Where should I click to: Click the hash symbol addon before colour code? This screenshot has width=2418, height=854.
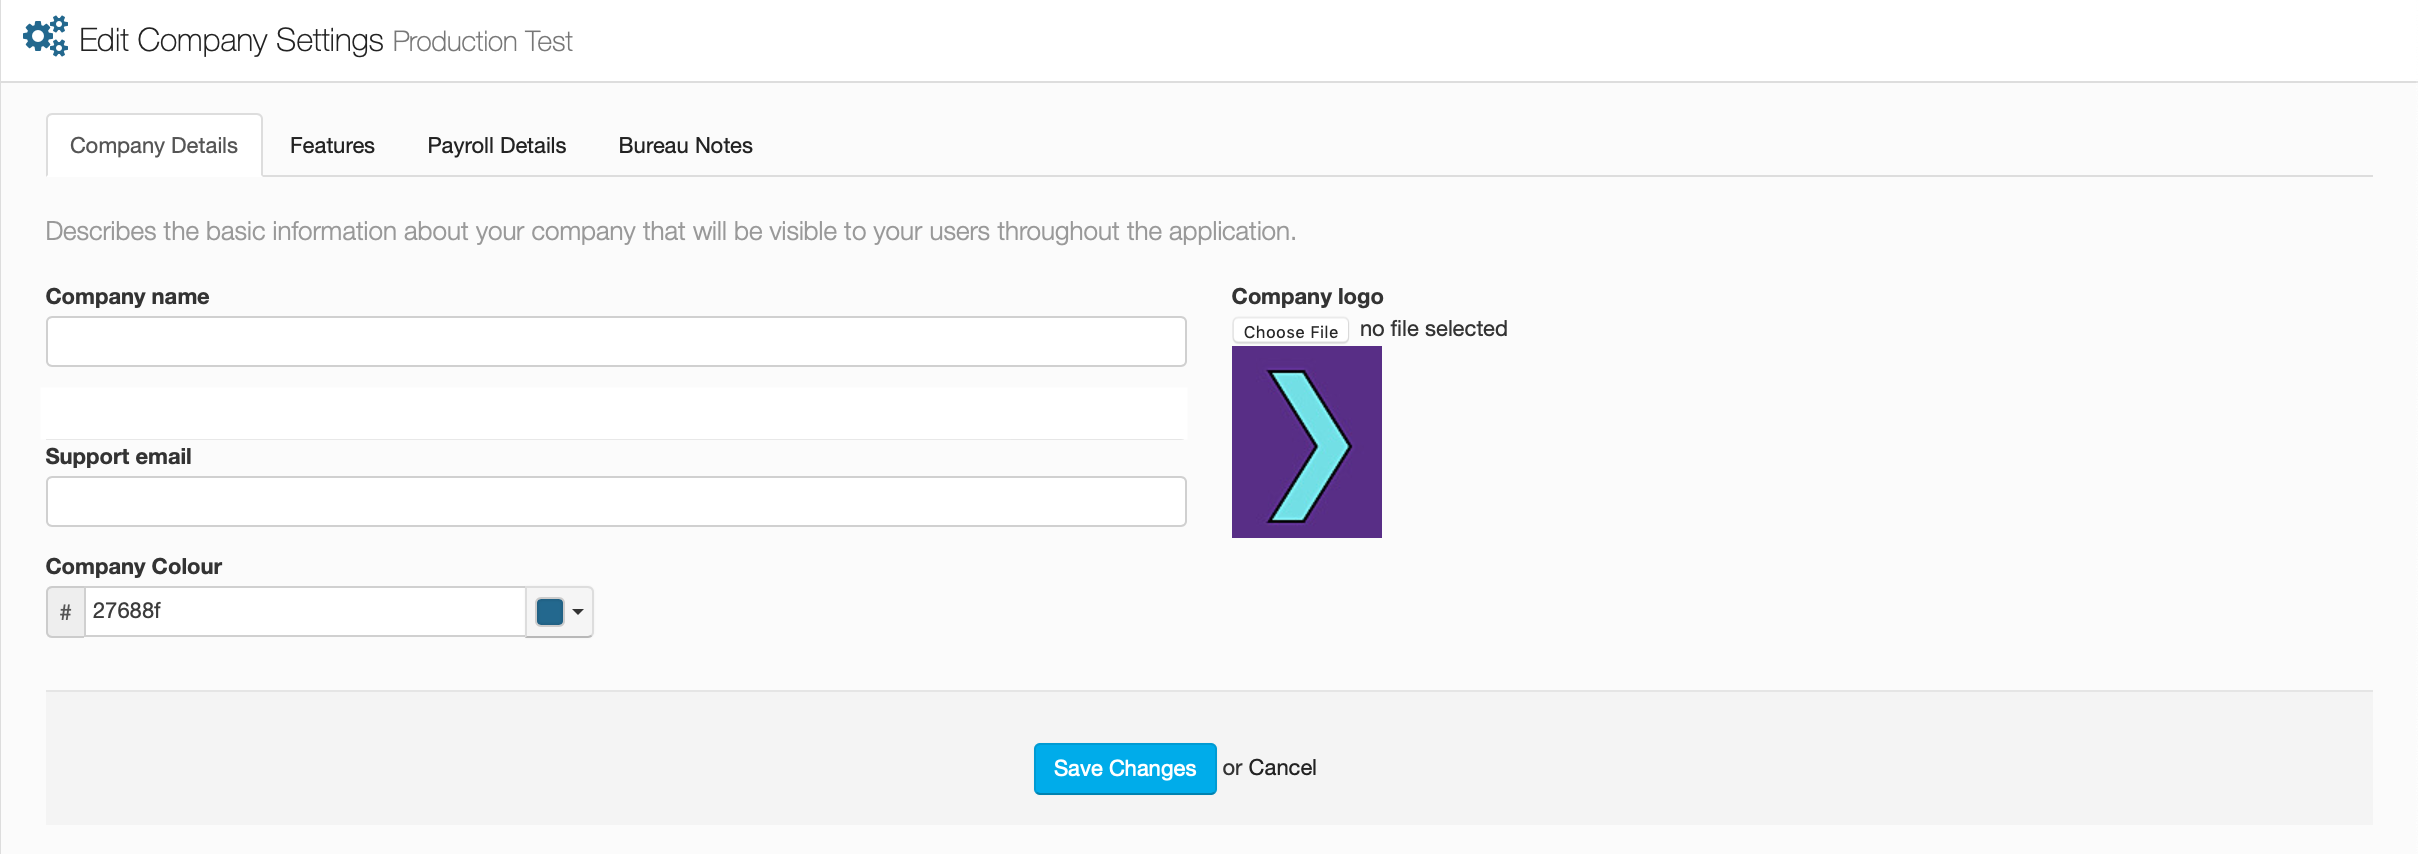tap(66, 612)
